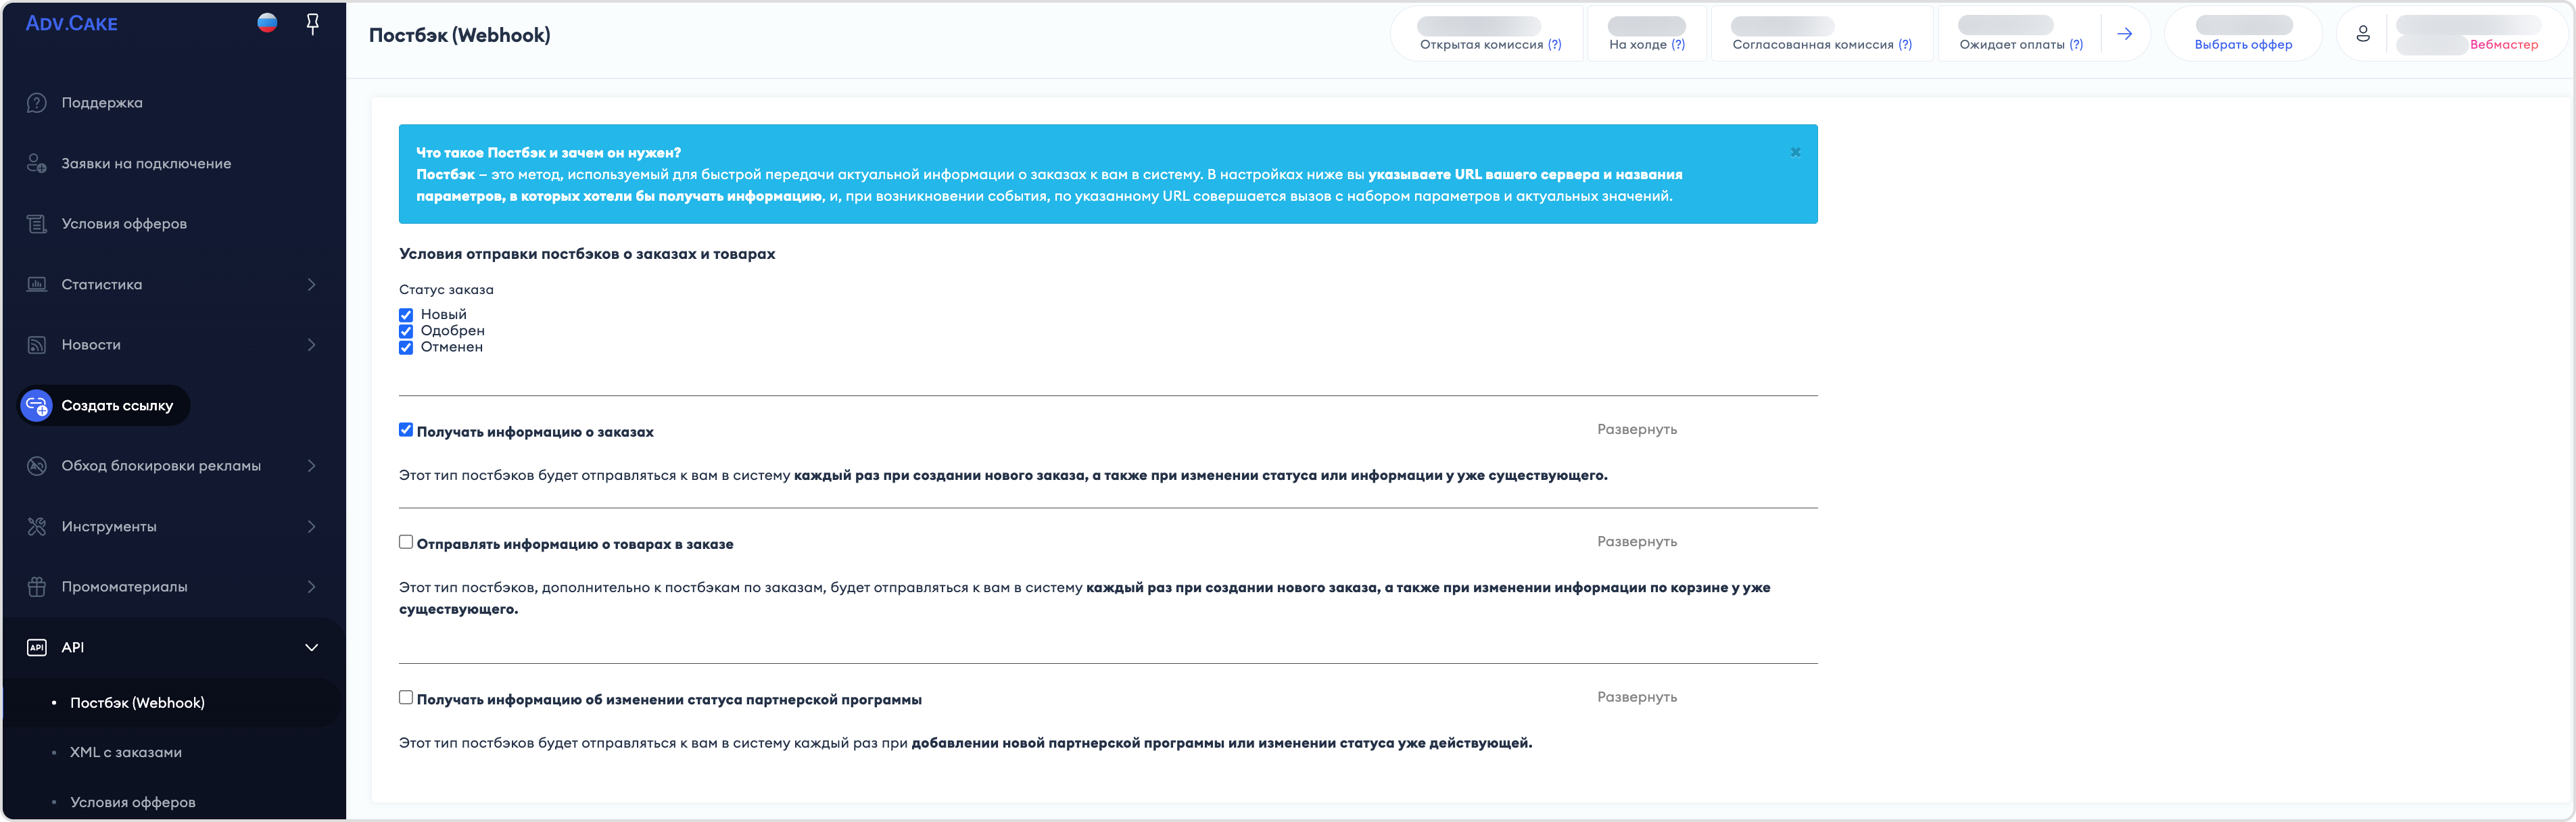This screenshot has height=822, width=2576.
Task: Click help (?) next to Согласованная комиссия
Action: click(1905, 45)
